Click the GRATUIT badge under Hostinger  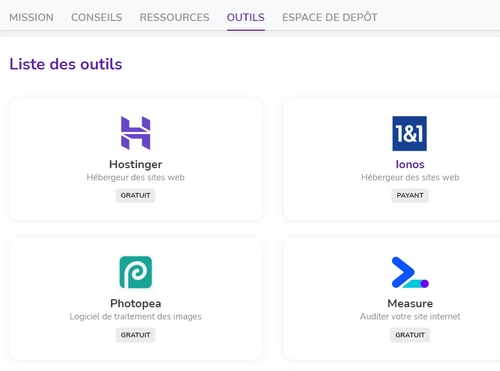[135, 195]
